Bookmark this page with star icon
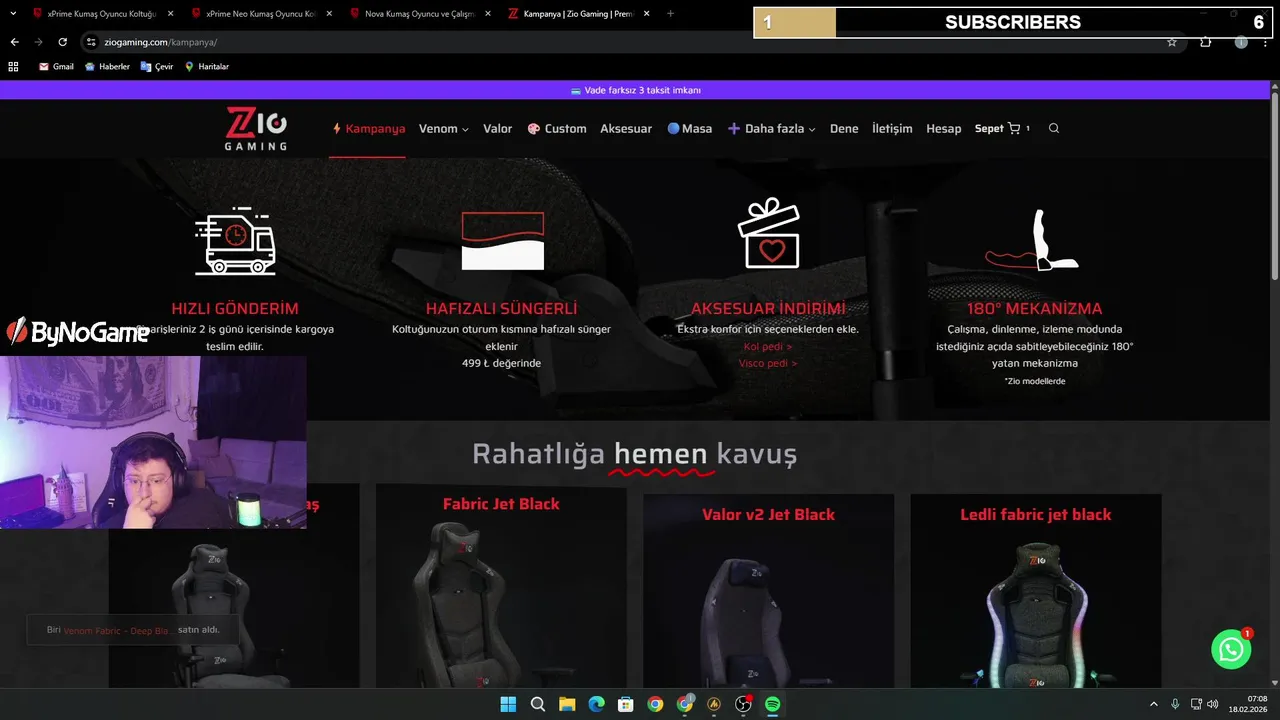1280x720 pixels. coord(1172,42)
